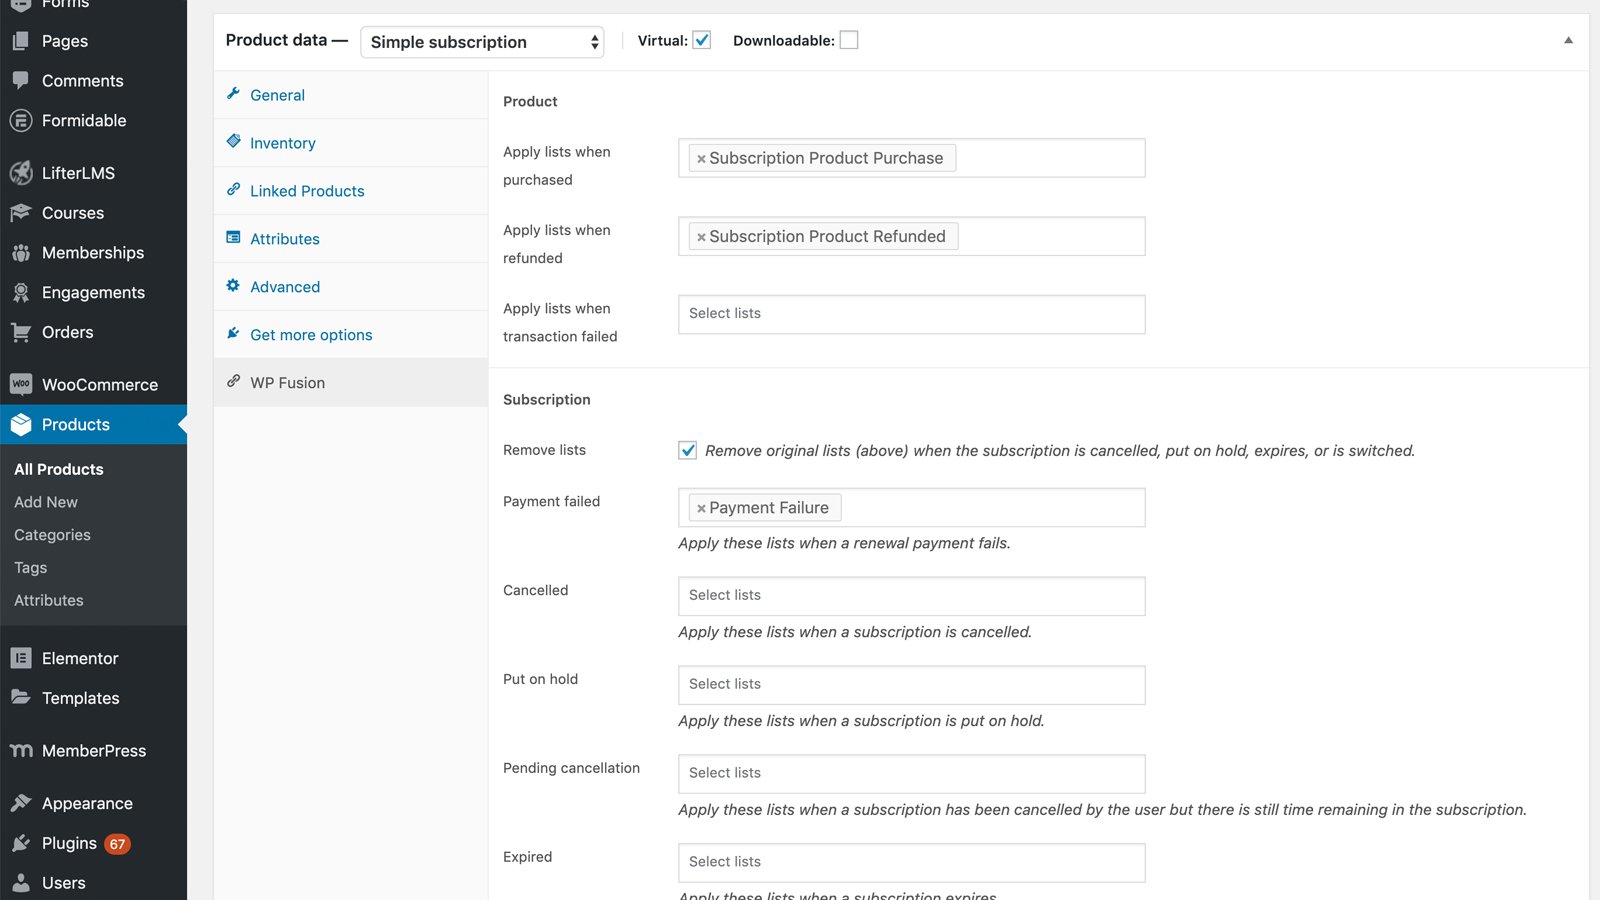Open the WP Fusion tab

coord(287,382)
